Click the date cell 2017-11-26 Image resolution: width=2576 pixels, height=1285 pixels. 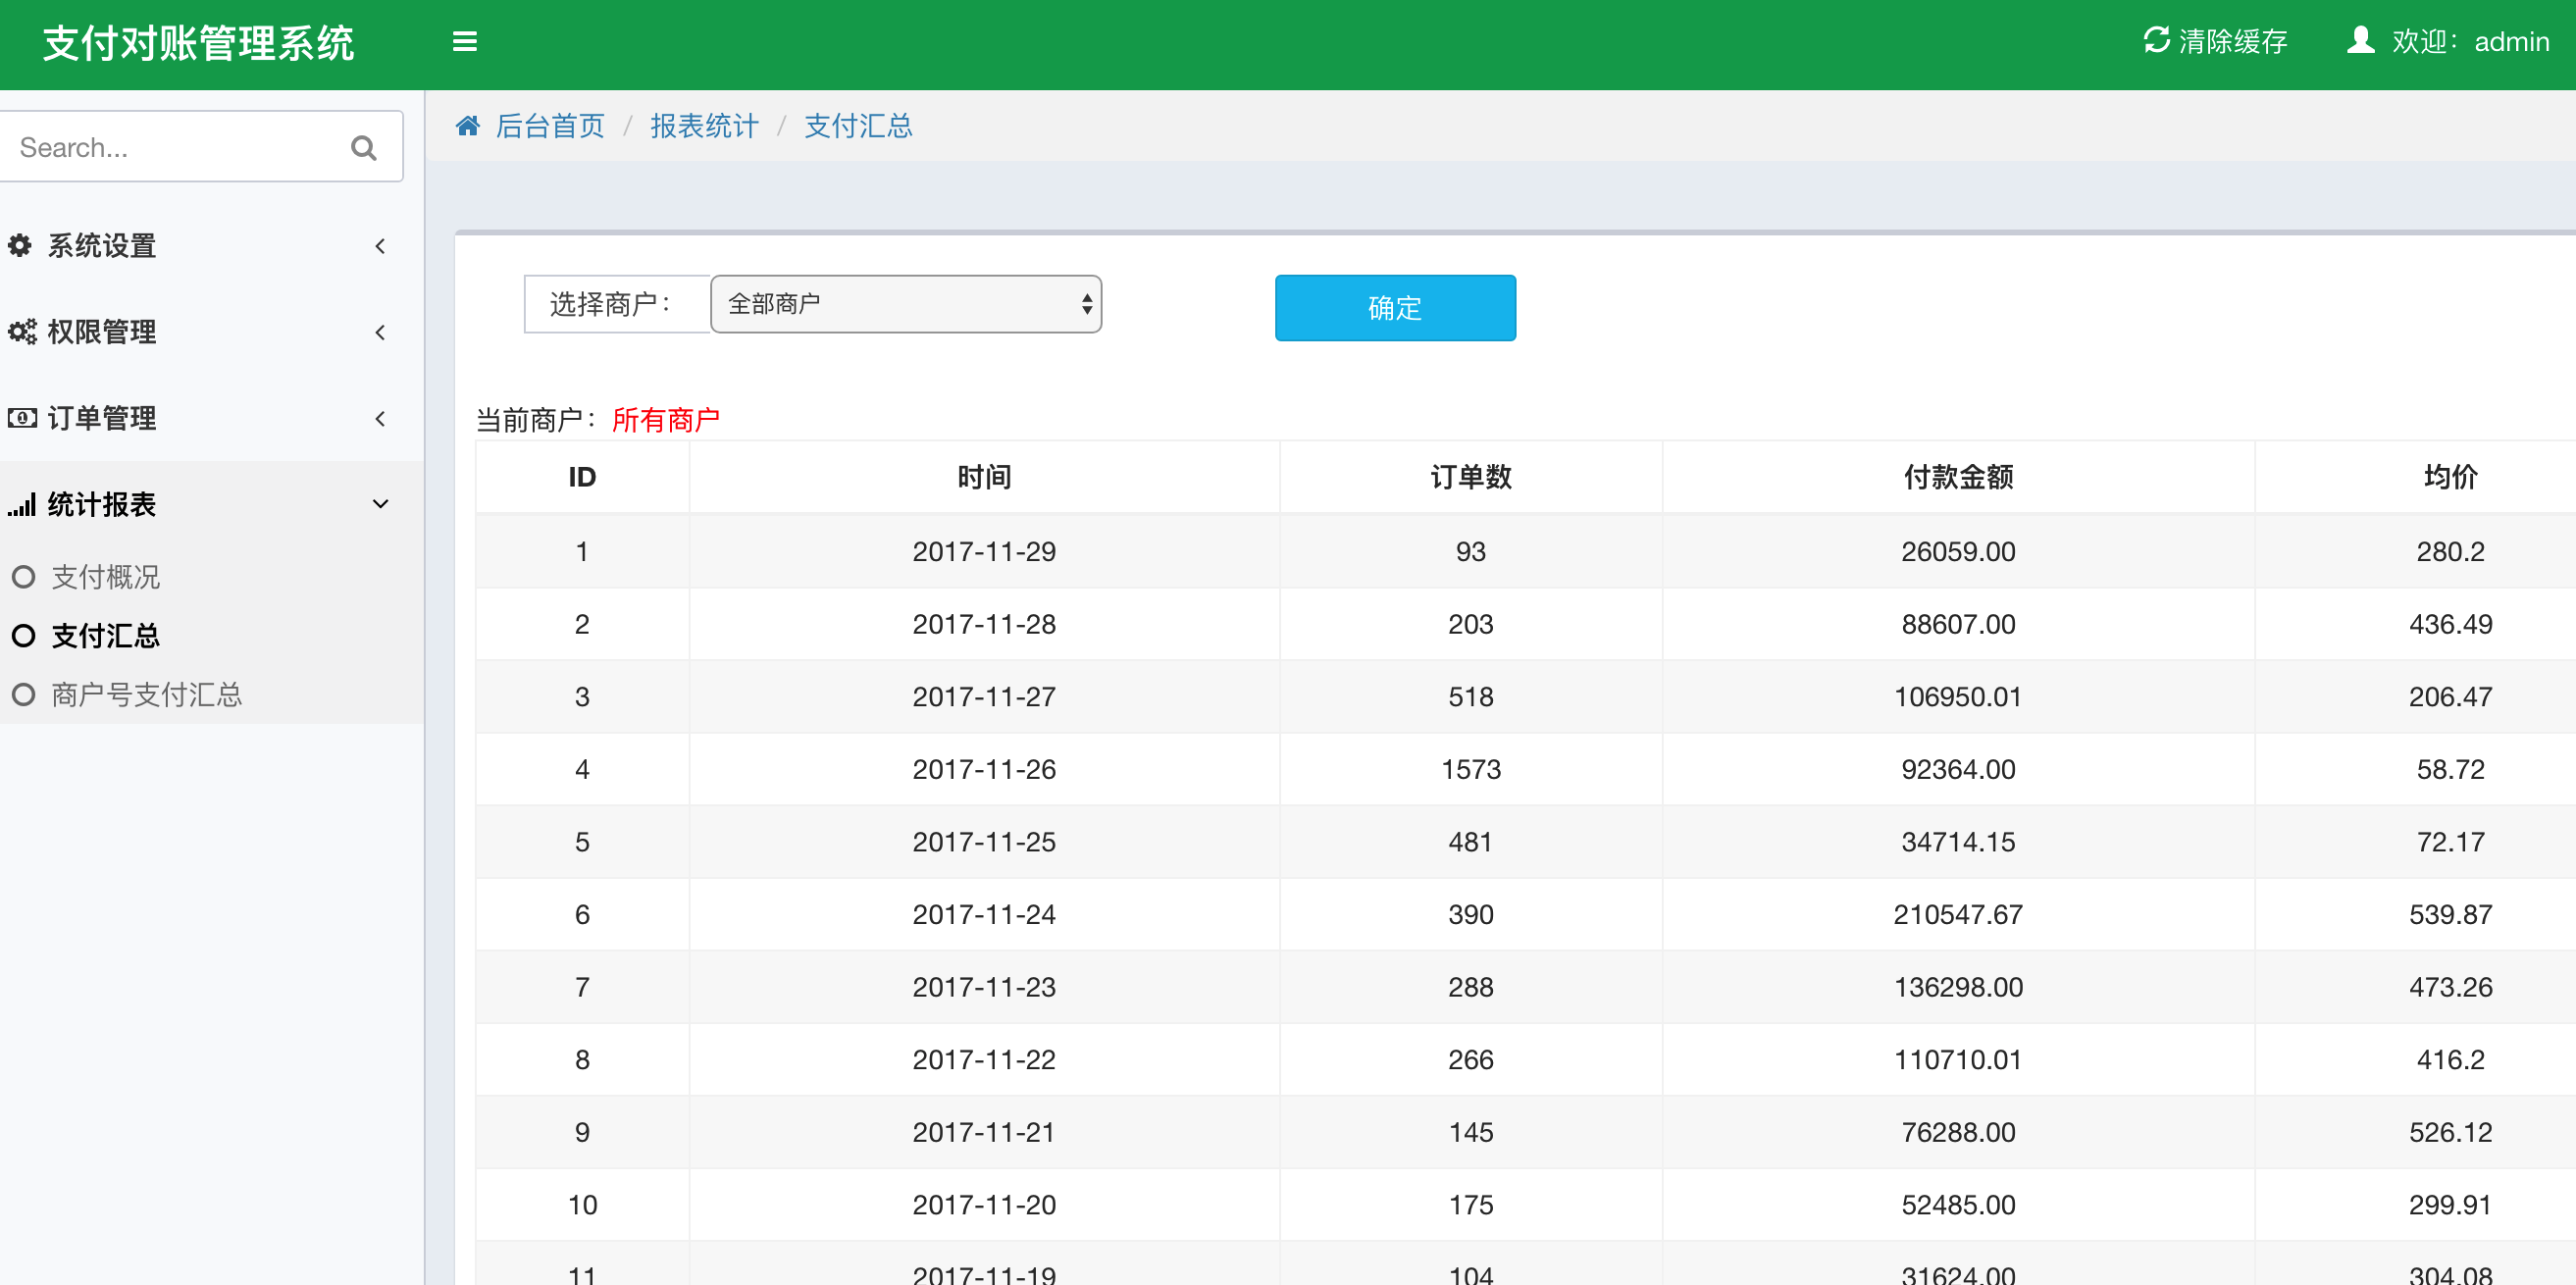984,769
